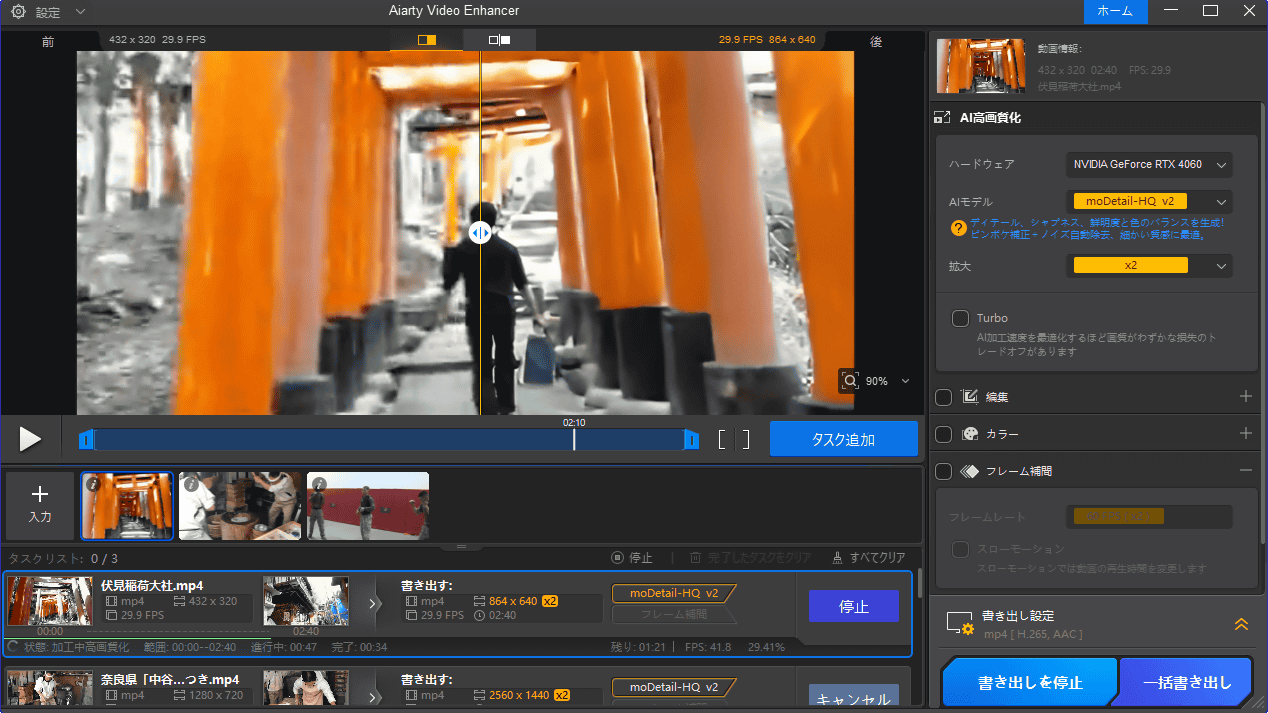Click the settings gear icon
Screen dimensions: 1268x713
18,12
